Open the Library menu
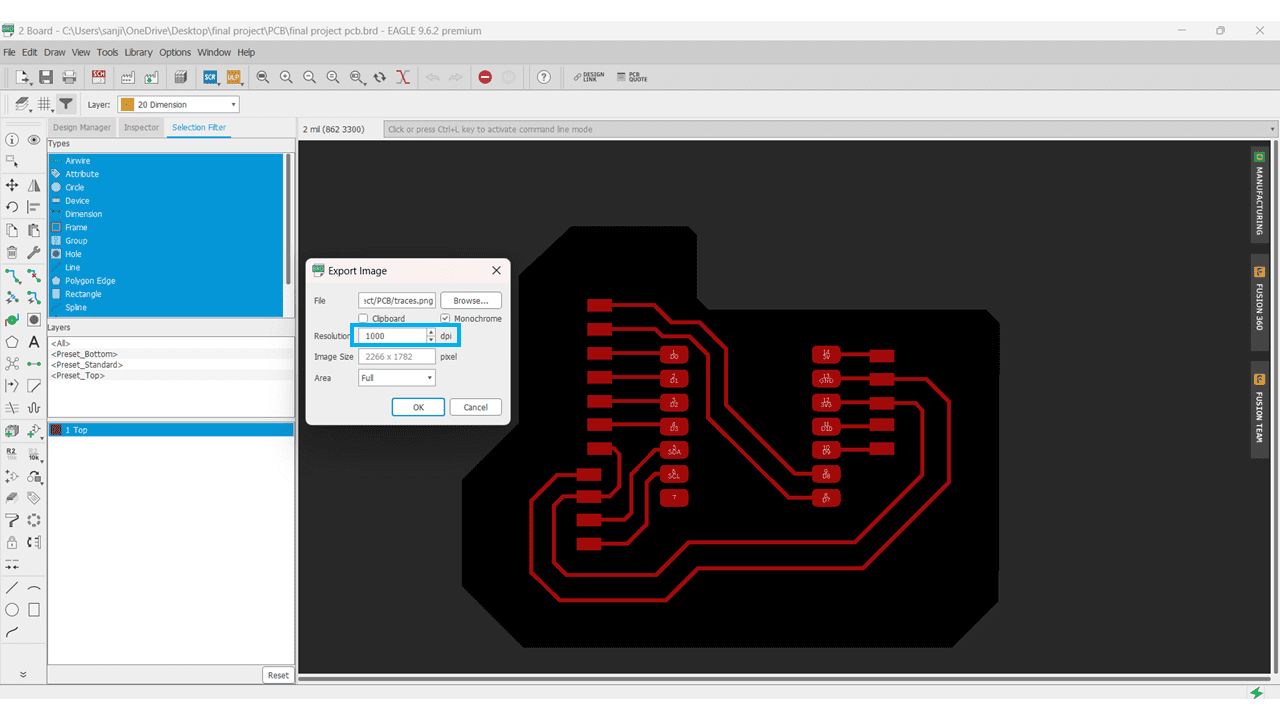 pos(138,52)
